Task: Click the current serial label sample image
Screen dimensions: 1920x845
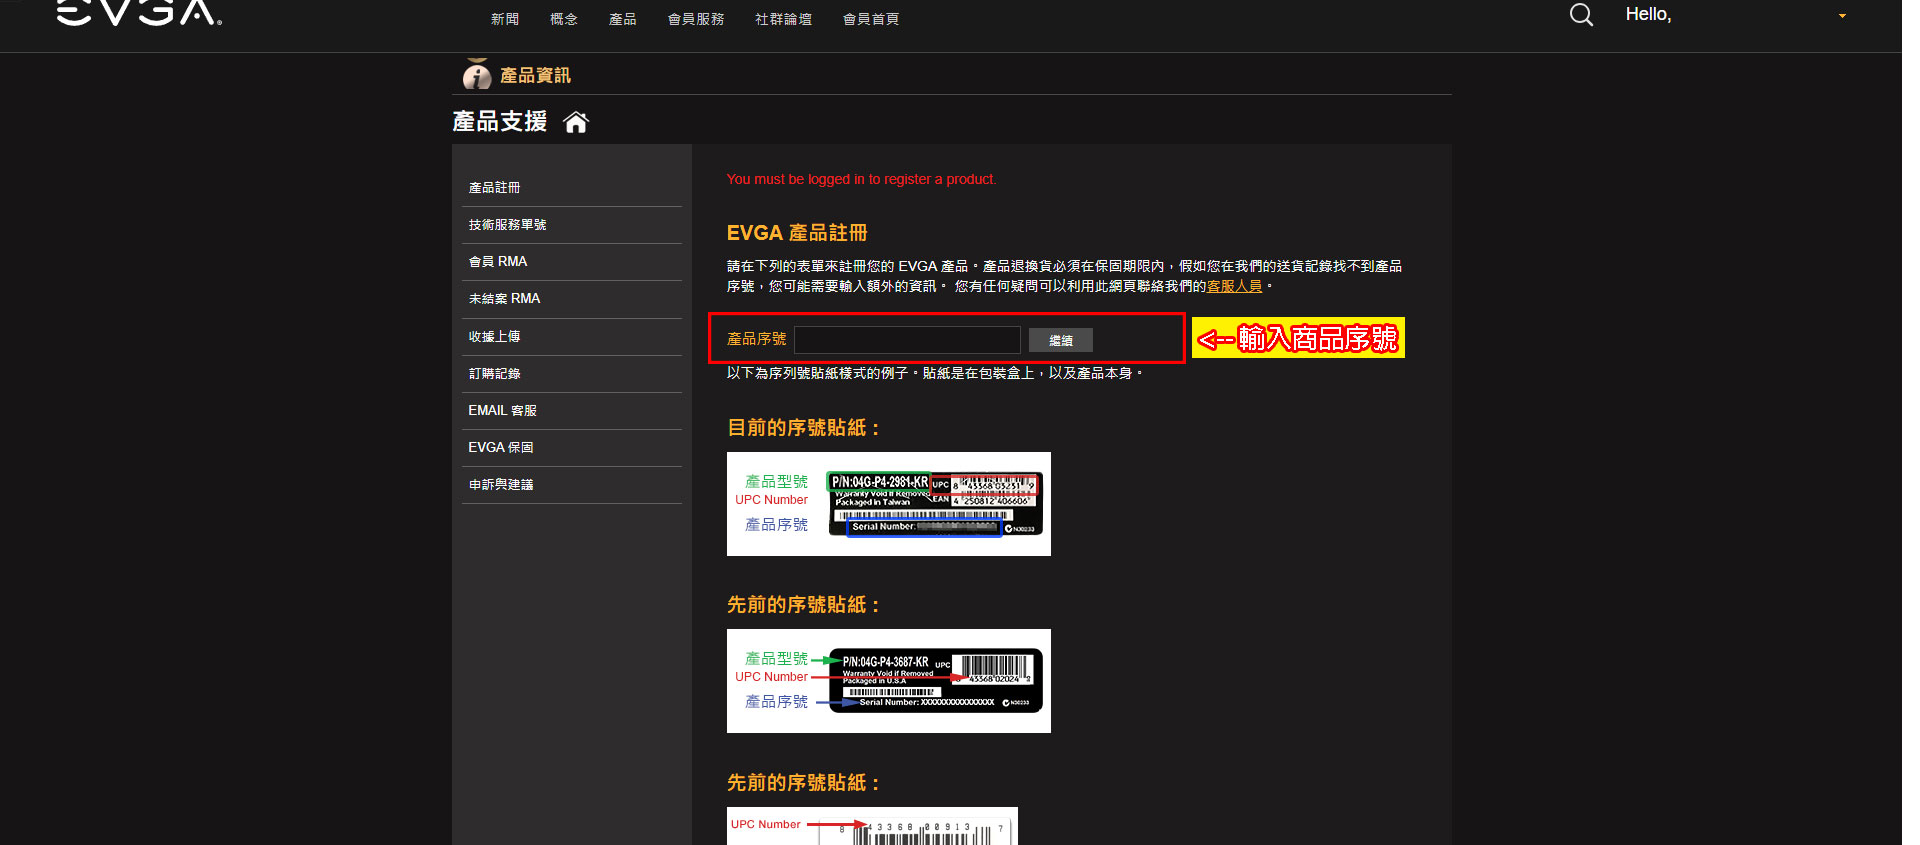Action: click(889, 504)
